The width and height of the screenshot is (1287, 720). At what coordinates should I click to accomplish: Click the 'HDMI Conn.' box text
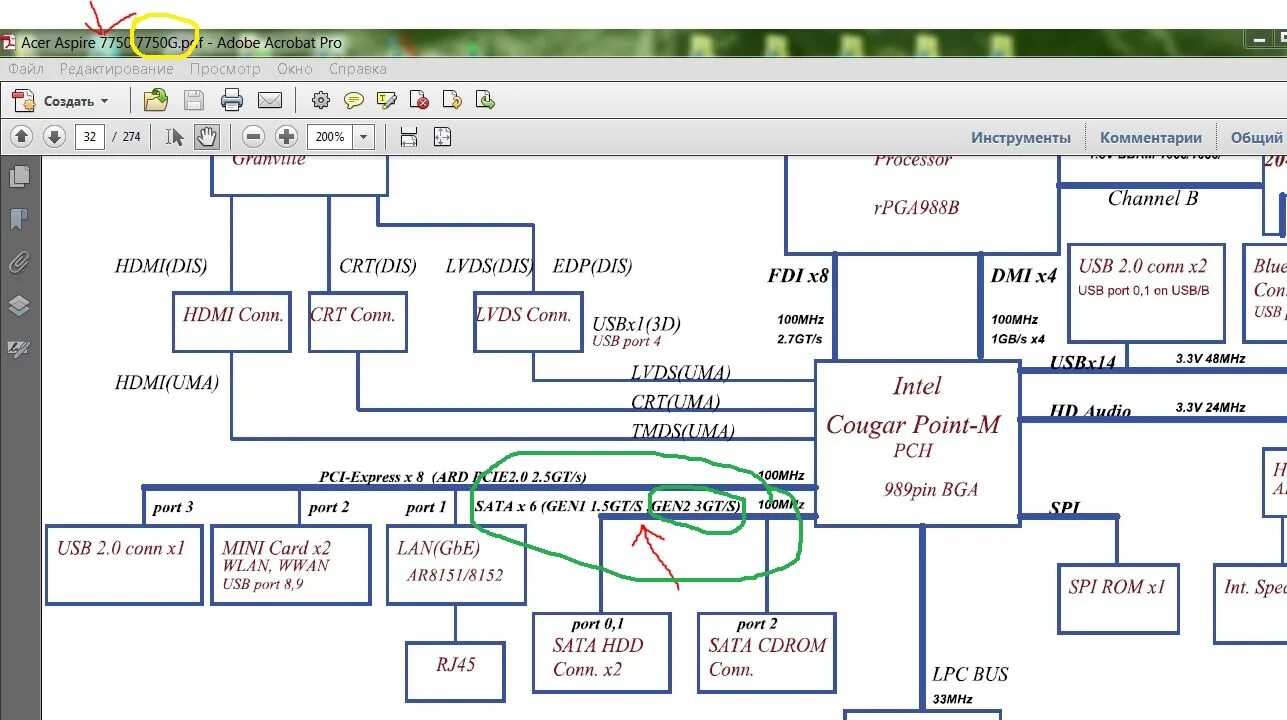click(x=233, y=314)
